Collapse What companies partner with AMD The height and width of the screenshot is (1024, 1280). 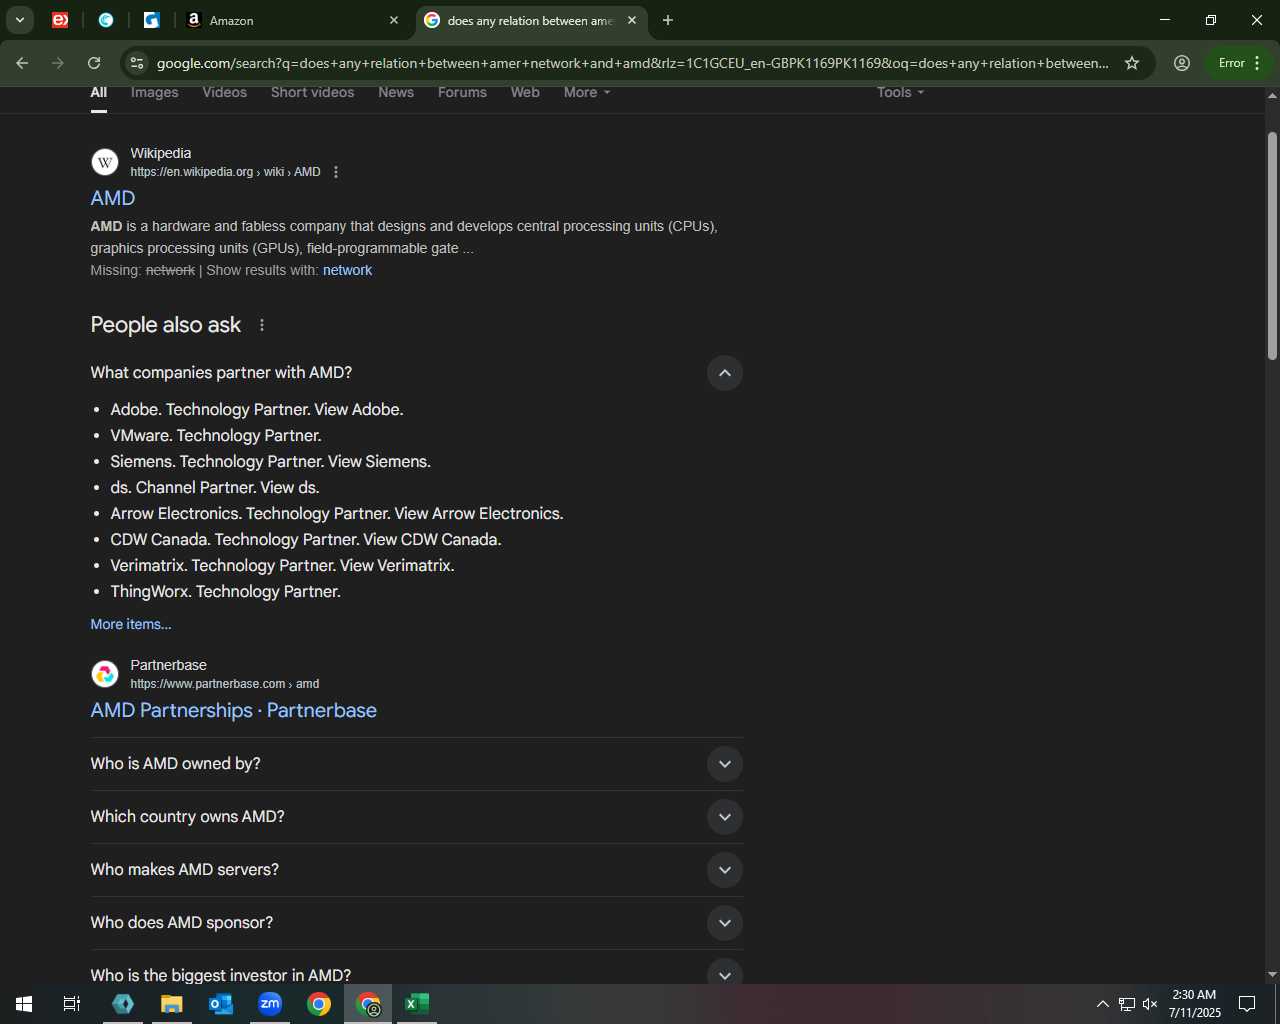point(725,373)
